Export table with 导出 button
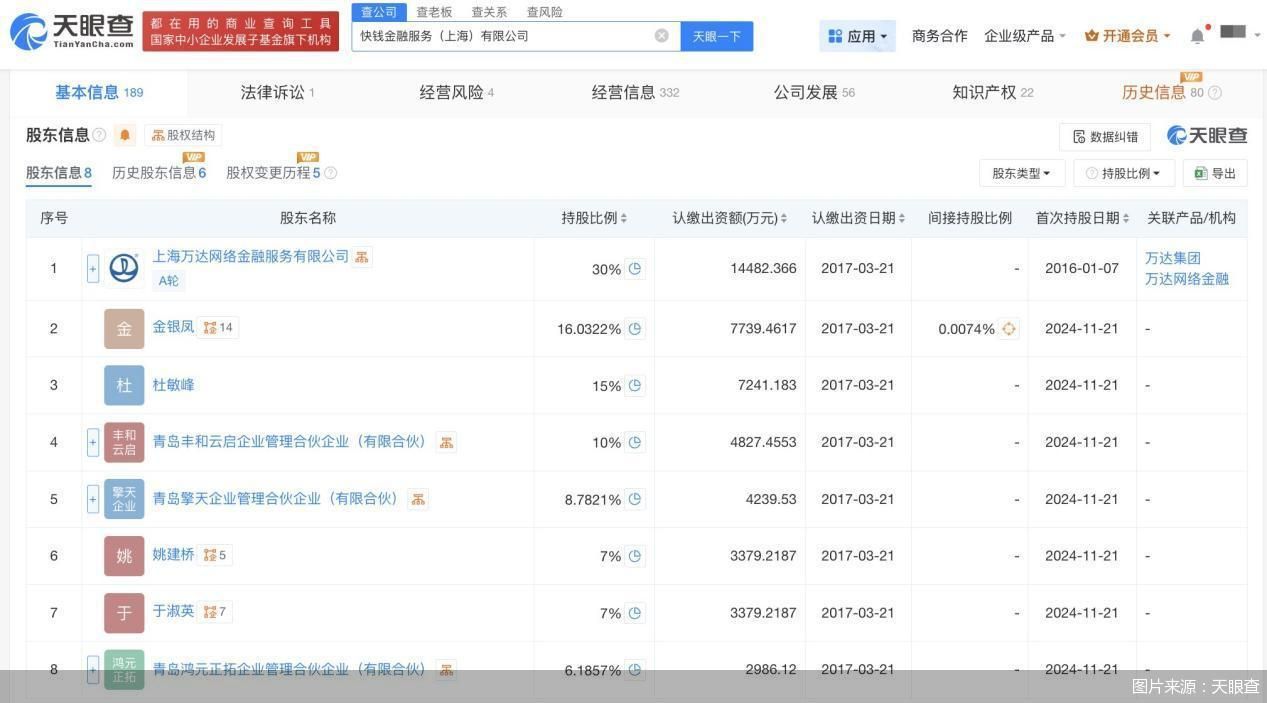Screen dimensions: 1267x703 [1215, 173]
